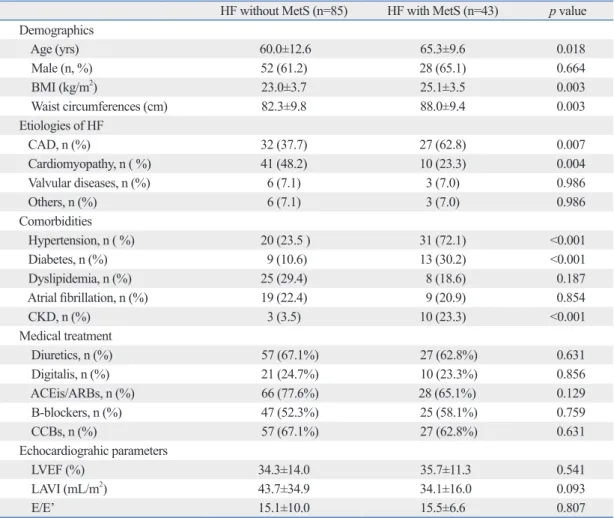The height and width of the screenshot is (518, 614).
Task: Click the value '25.1±3.5'
Action: [x=442, y=87]
